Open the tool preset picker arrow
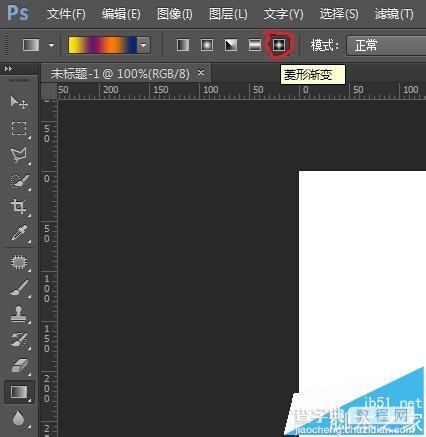Screen dimensions: 426x437 click(51, 45)
